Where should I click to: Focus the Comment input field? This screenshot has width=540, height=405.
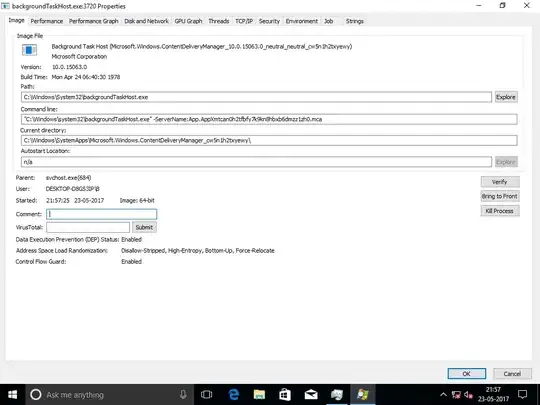pyautogui.click(x=102, y=214)
